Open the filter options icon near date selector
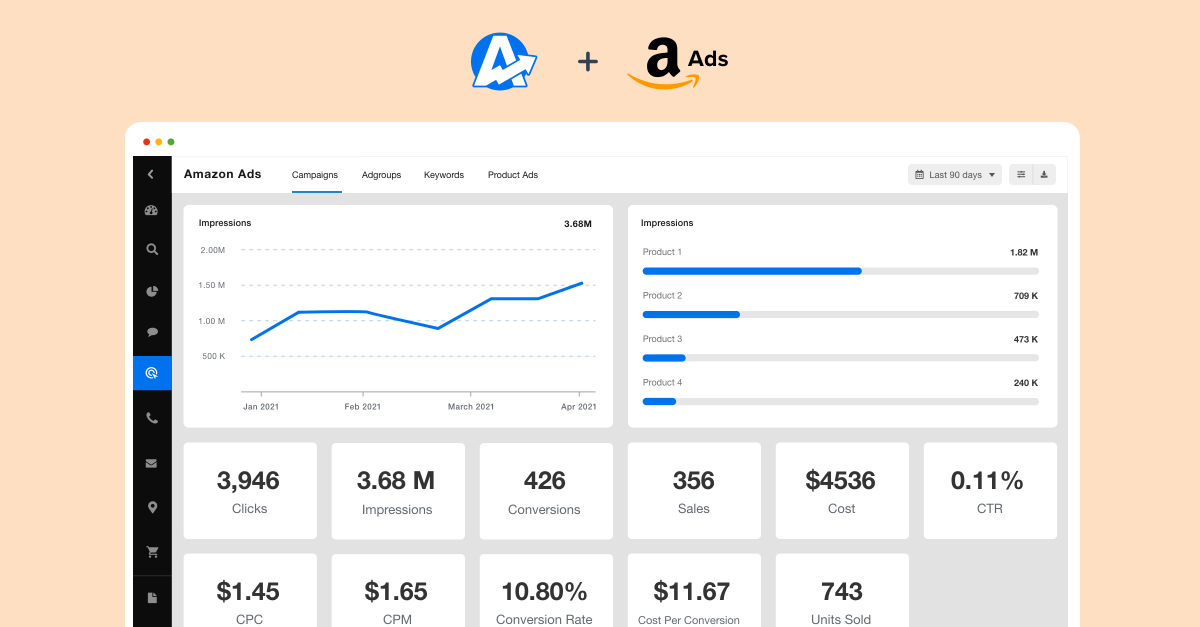Screen dimensions: 1200x627 [x=1020, y=174]
